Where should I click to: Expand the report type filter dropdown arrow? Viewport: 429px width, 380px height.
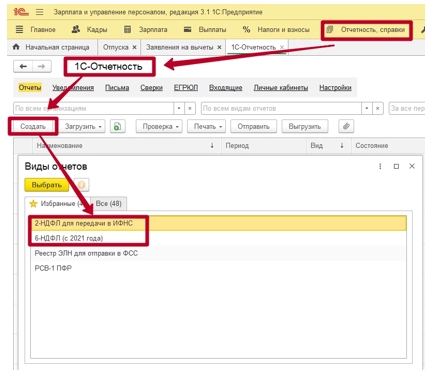(x=367, y=108)
